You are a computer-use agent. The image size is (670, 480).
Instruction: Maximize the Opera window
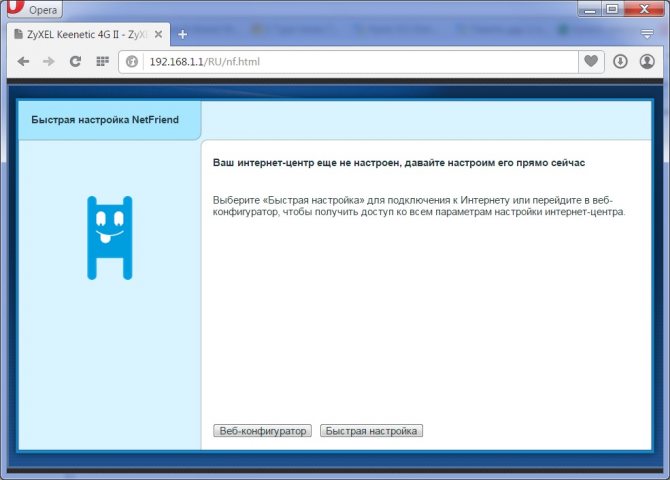point(612,9)
